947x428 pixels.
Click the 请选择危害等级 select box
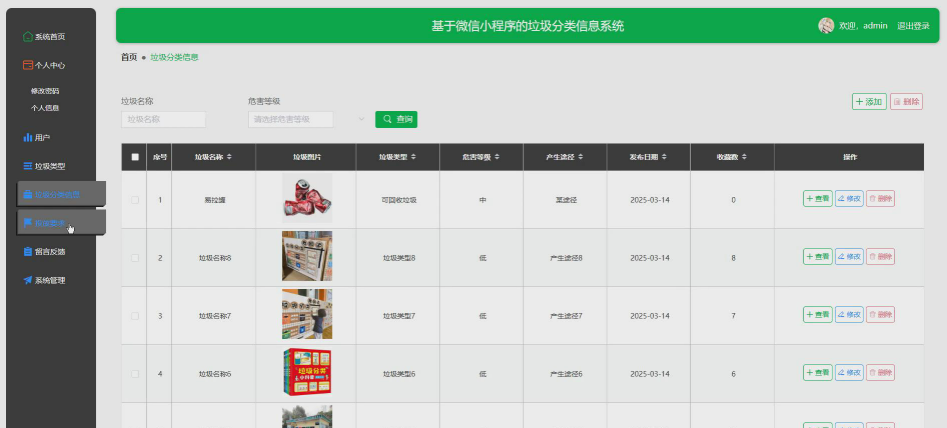pyautogui.click(x=291, y=120)
